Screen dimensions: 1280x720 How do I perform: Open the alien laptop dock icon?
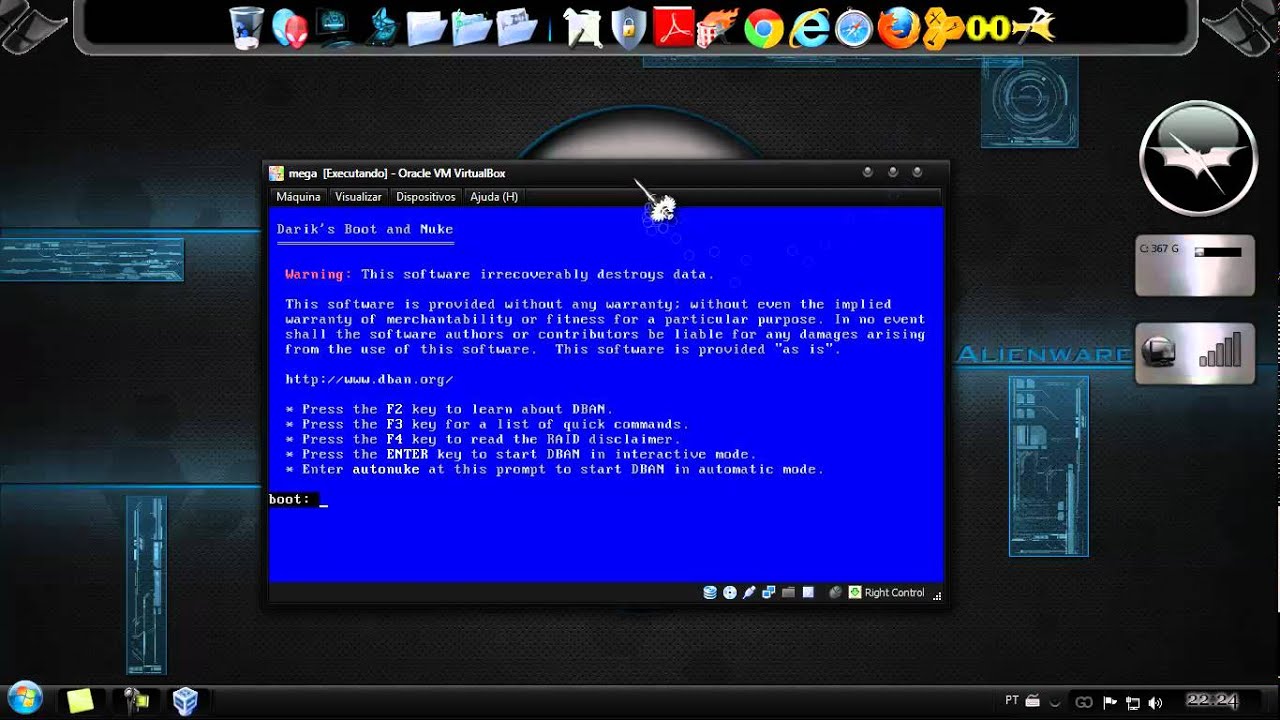[380, 27]
